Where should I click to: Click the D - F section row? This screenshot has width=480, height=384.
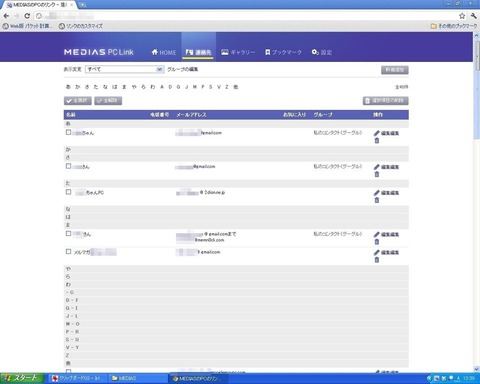click(236, 300)
